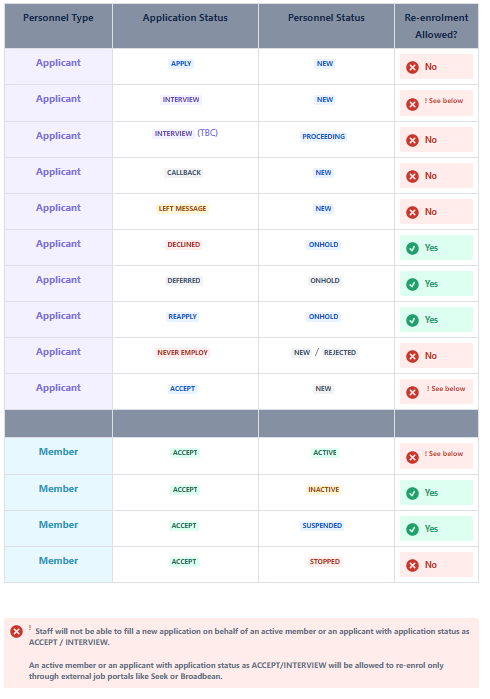Screen dimensions: 490x699
Task: Click the (TBC) text beside INTERVIEW
Action: [x=207, y=133]
